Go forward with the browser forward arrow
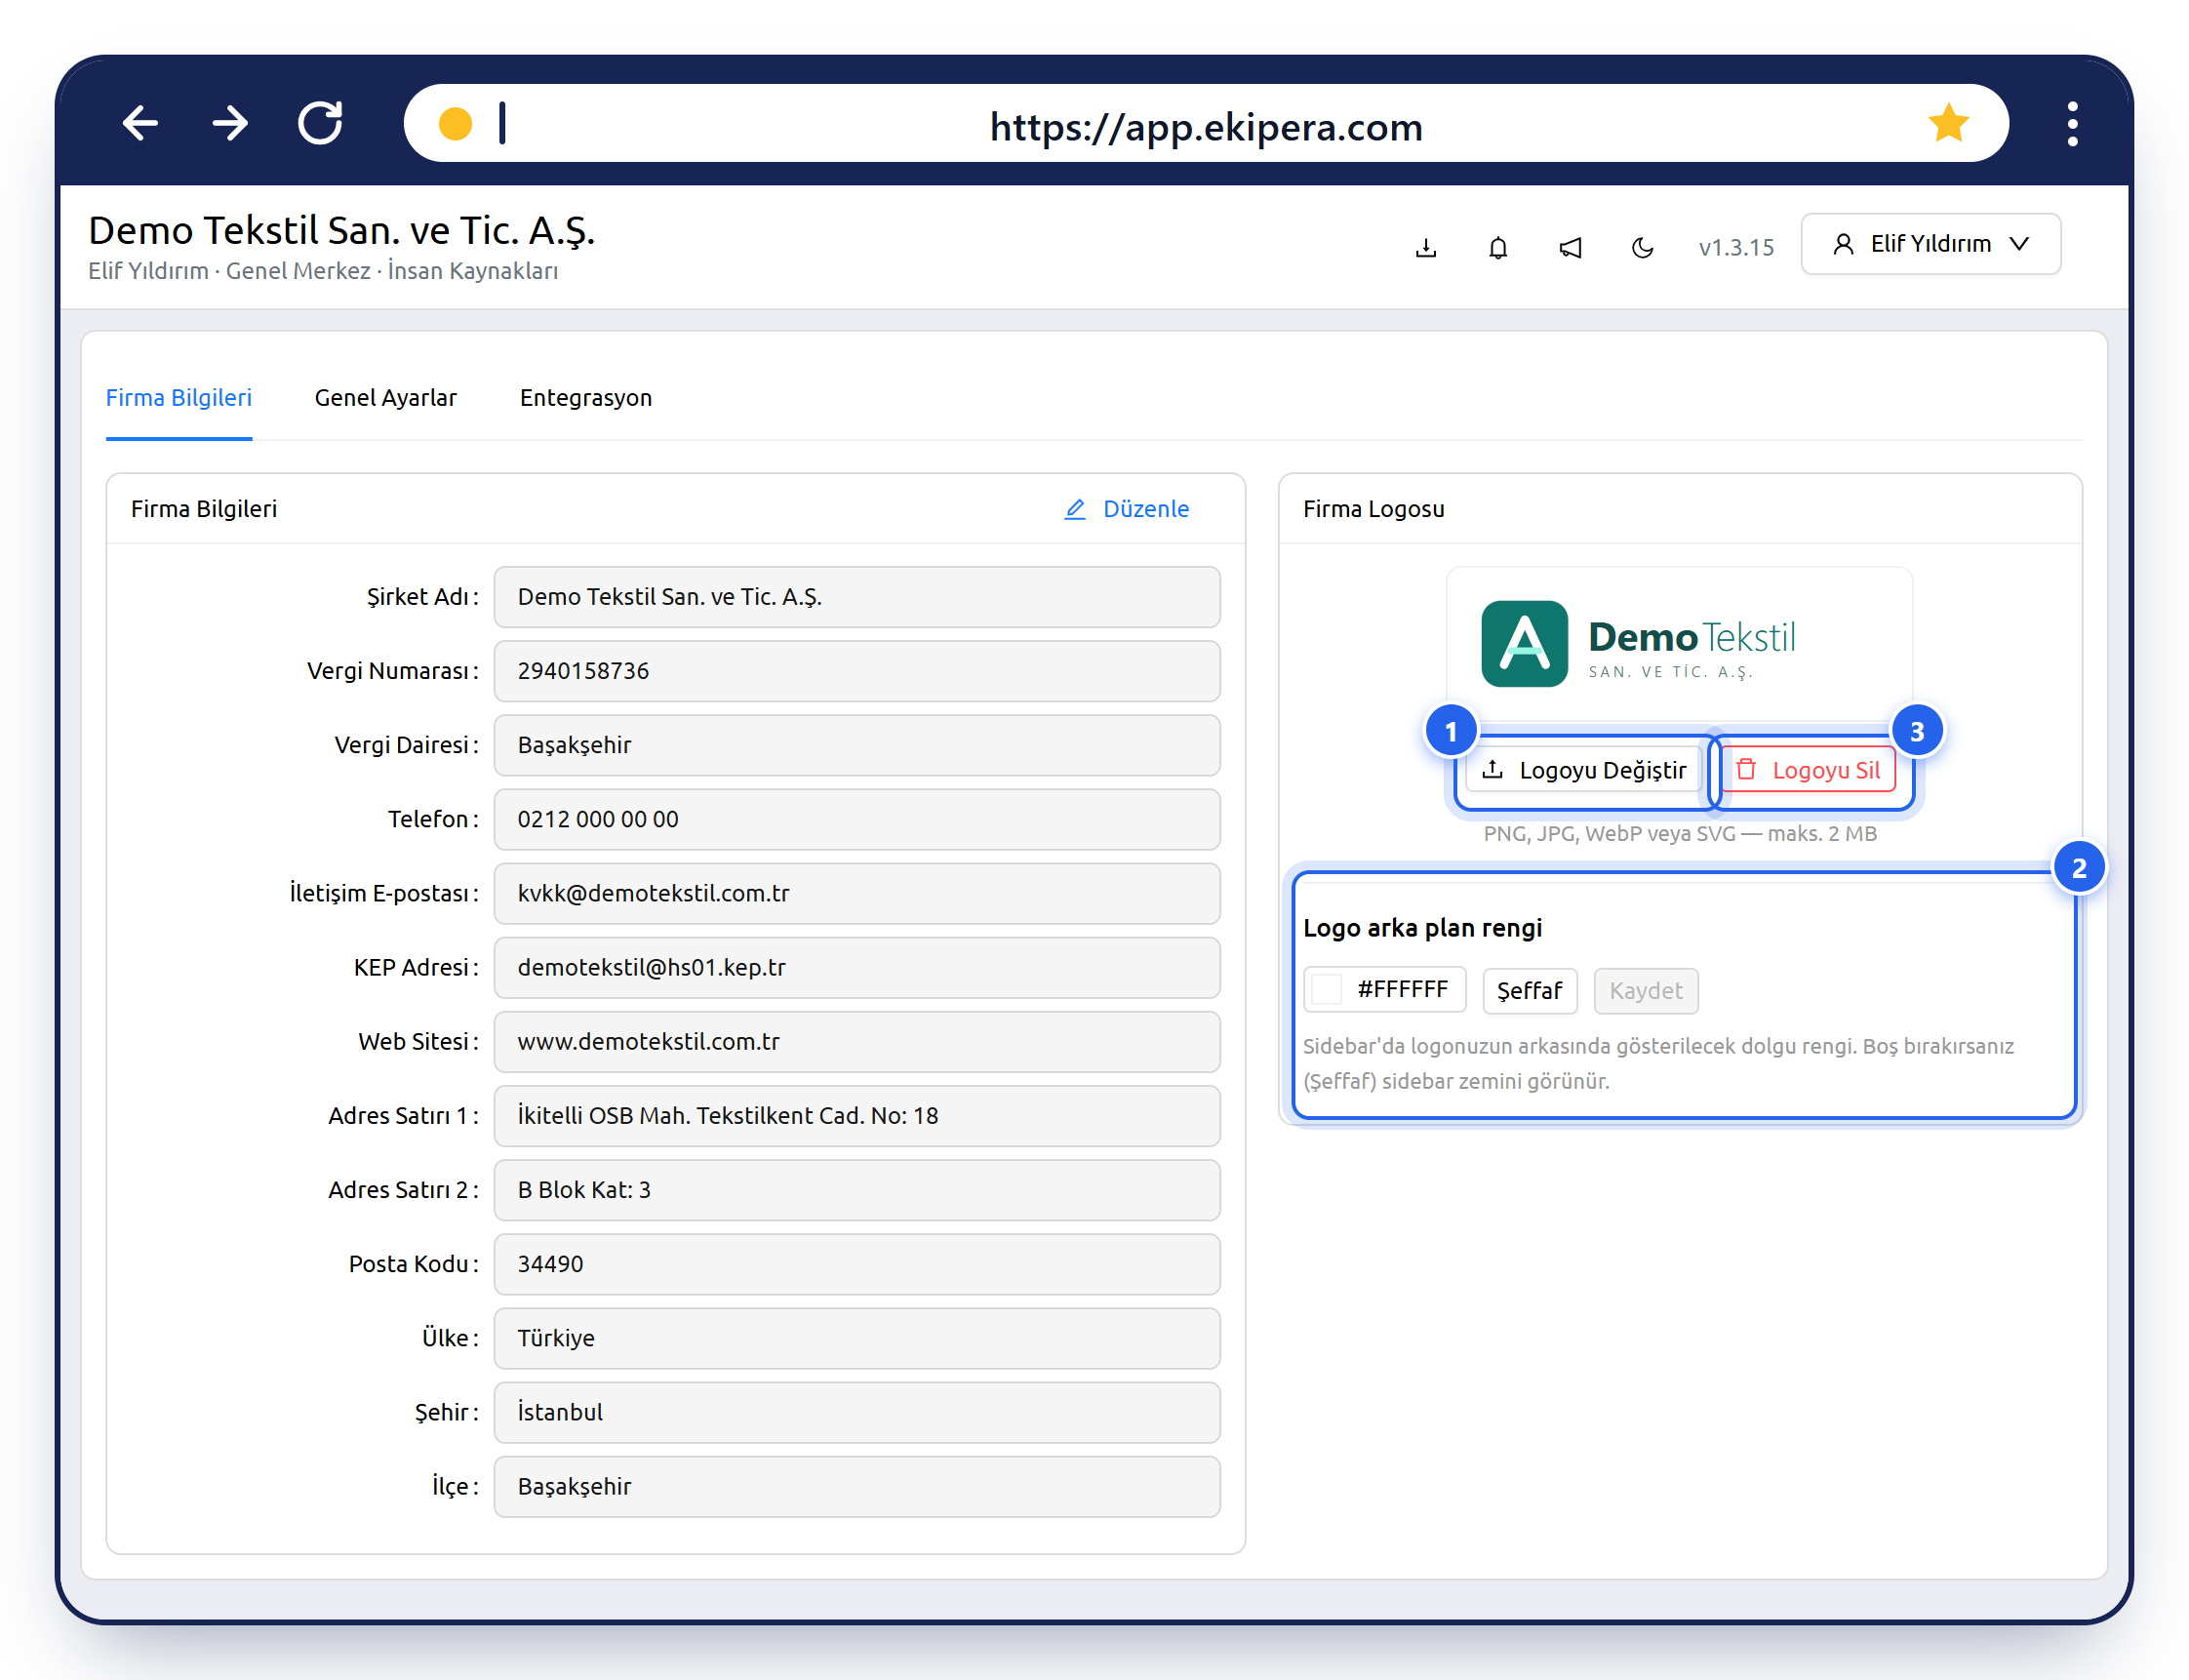The height and width of the screenshot is (1680, 2189). pos(230,124)
